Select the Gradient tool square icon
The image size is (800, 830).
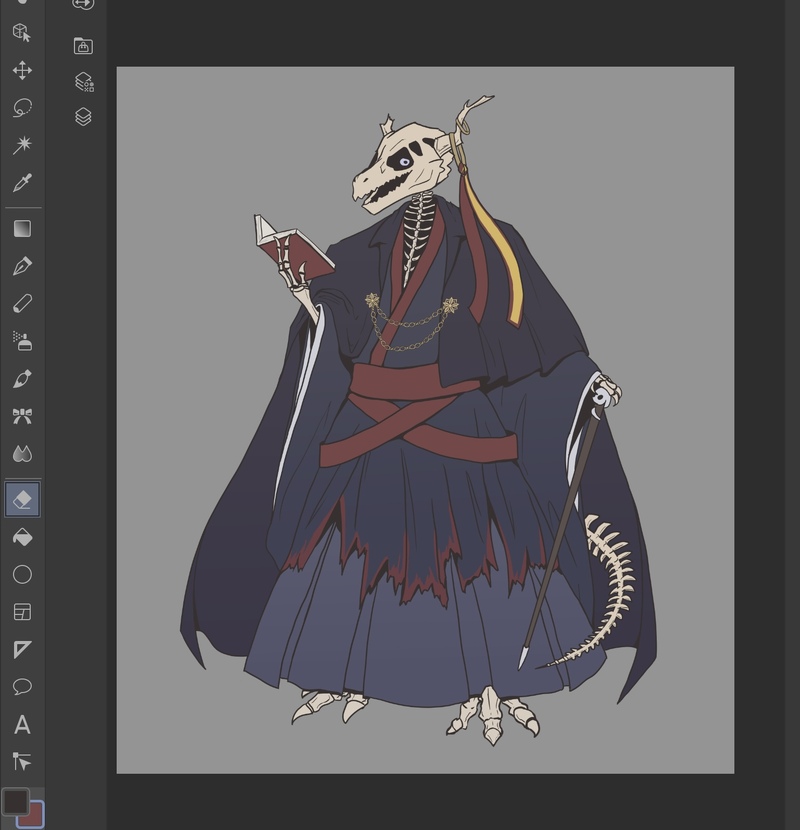tap(22, 229)
